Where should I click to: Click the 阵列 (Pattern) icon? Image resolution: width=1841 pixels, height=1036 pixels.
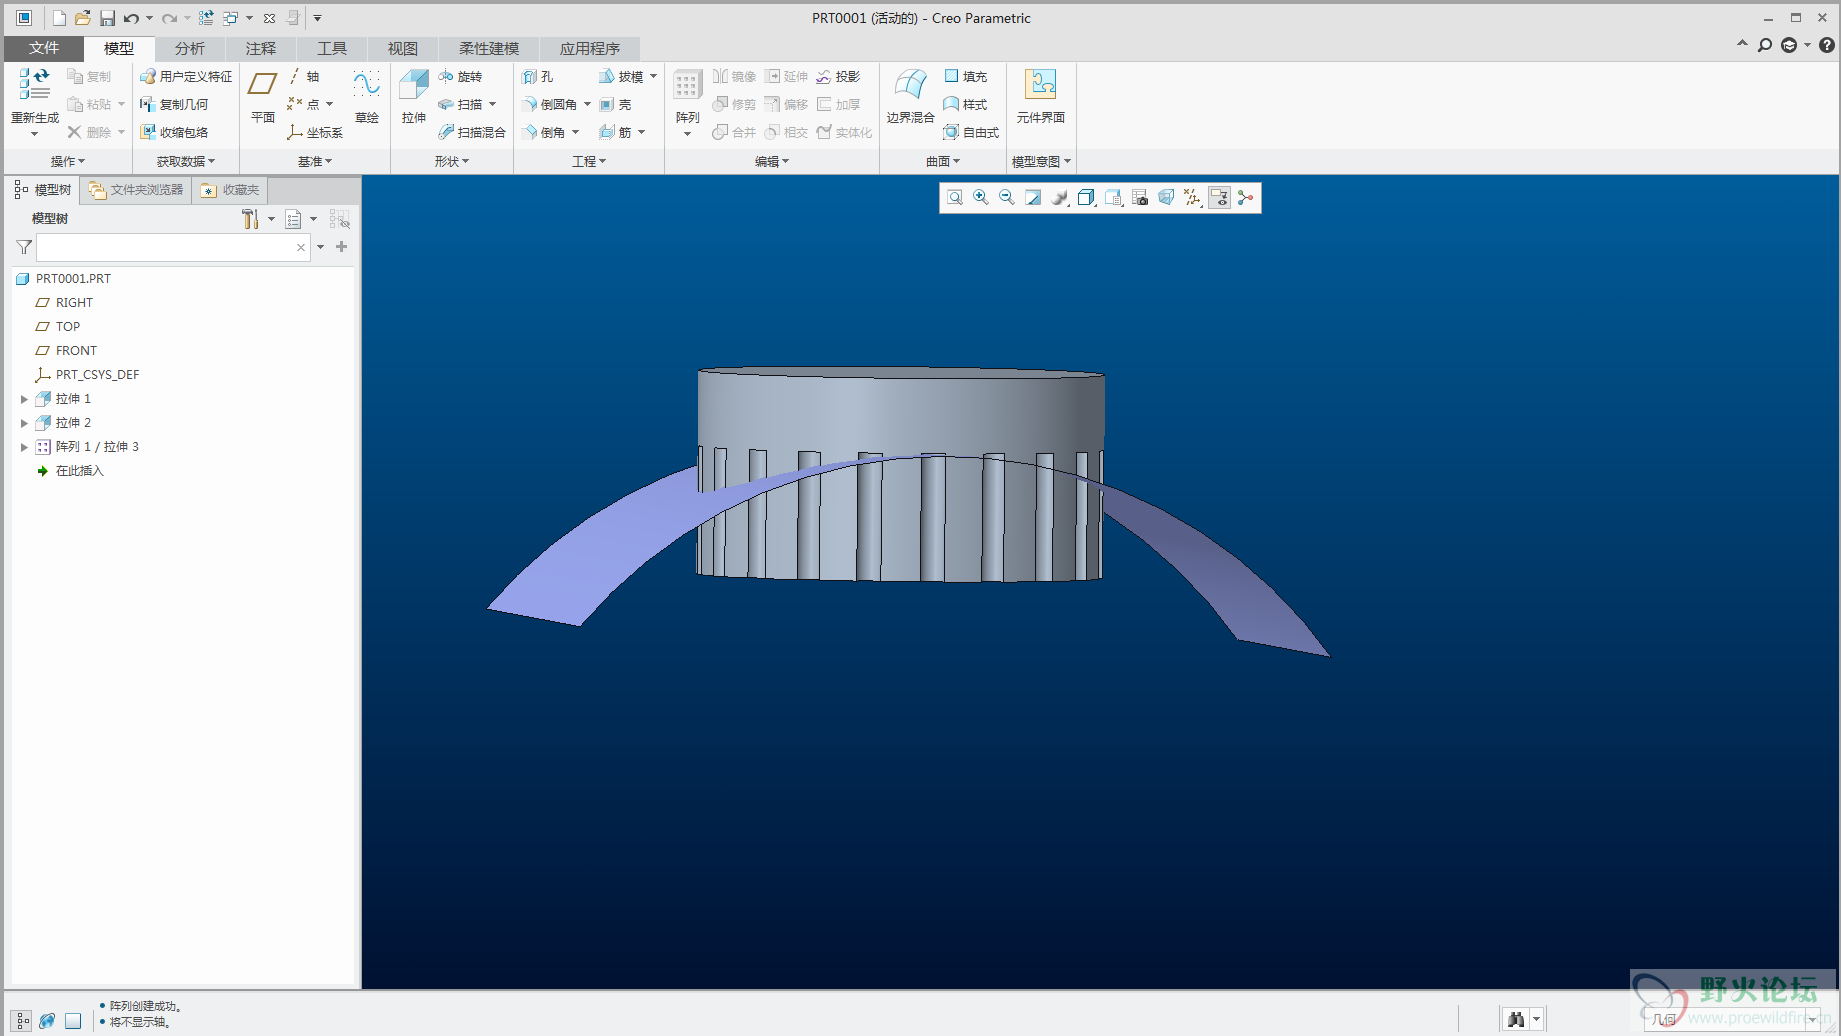(686, 84)
